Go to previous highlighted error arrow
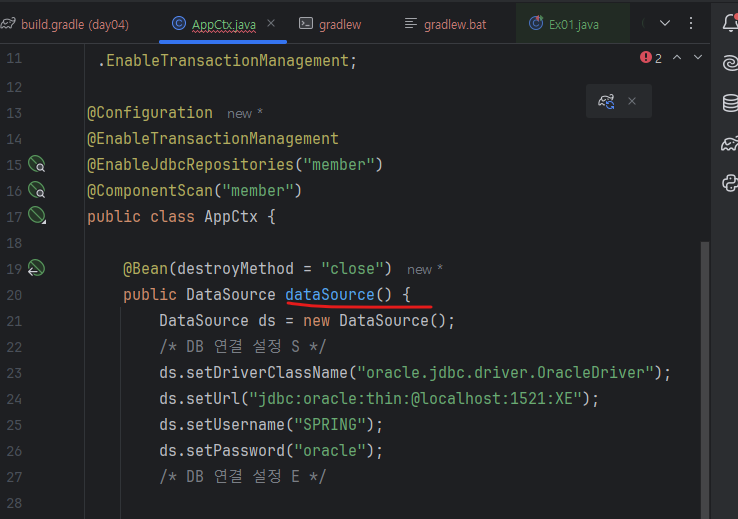 click(677, 57)
